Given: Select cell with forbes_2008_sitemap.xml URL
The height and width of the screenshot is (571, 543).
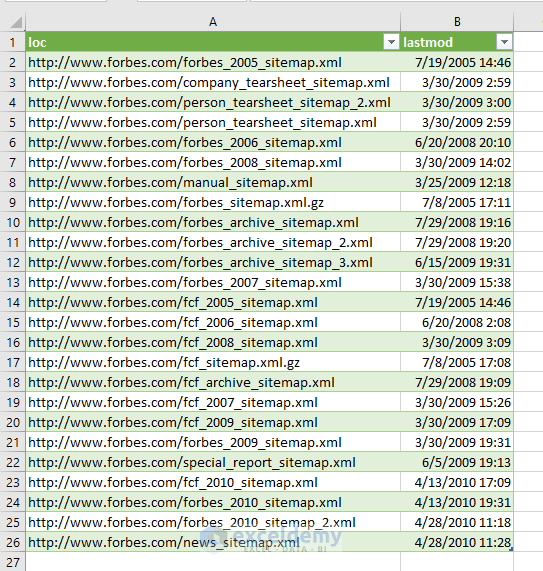Looking at the screenshot, I should (x=213, y=162).
